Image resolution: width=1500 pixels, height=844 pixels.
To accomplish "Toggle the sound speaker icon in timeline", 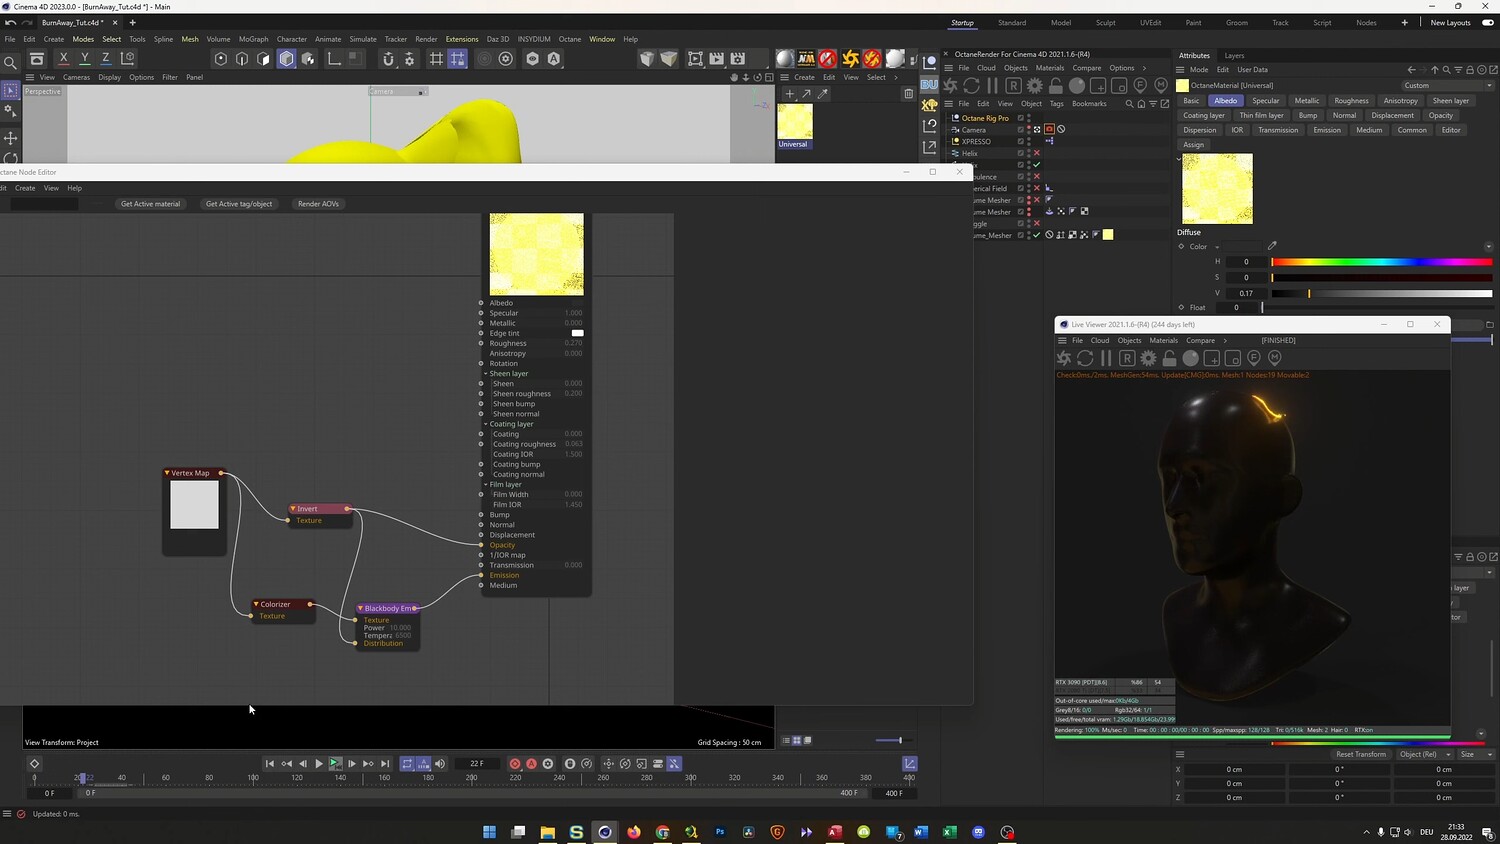I will (x=440, y=764).
